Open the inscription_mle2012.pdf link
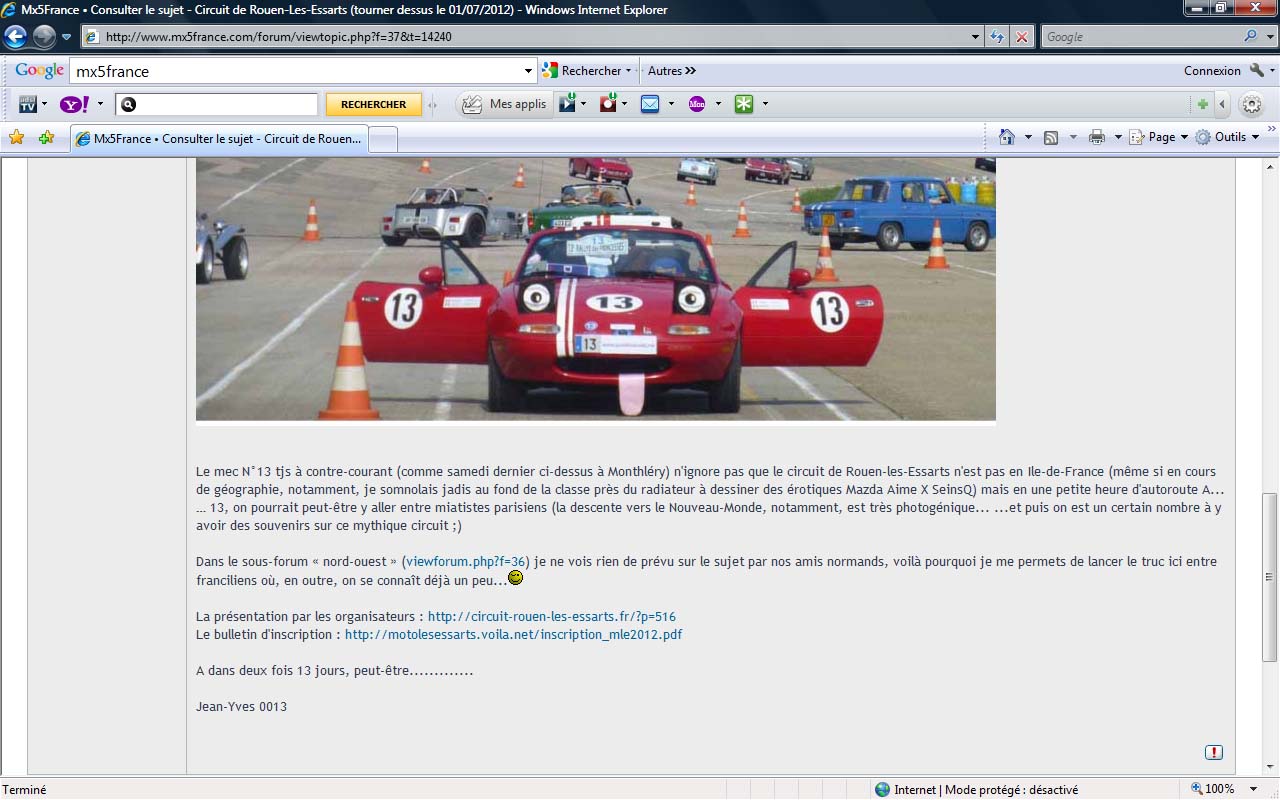The image size is (1280, 800). (x=514, y=635)
